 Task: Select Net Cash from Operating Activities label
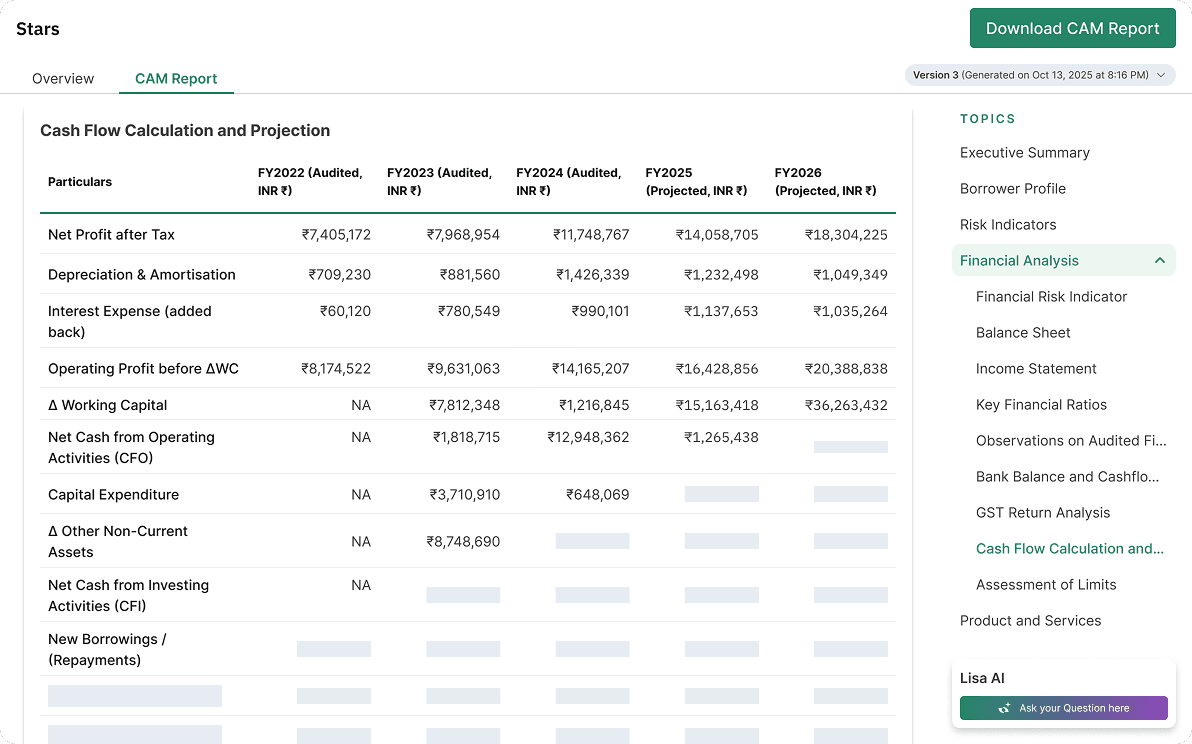point(131,448)
